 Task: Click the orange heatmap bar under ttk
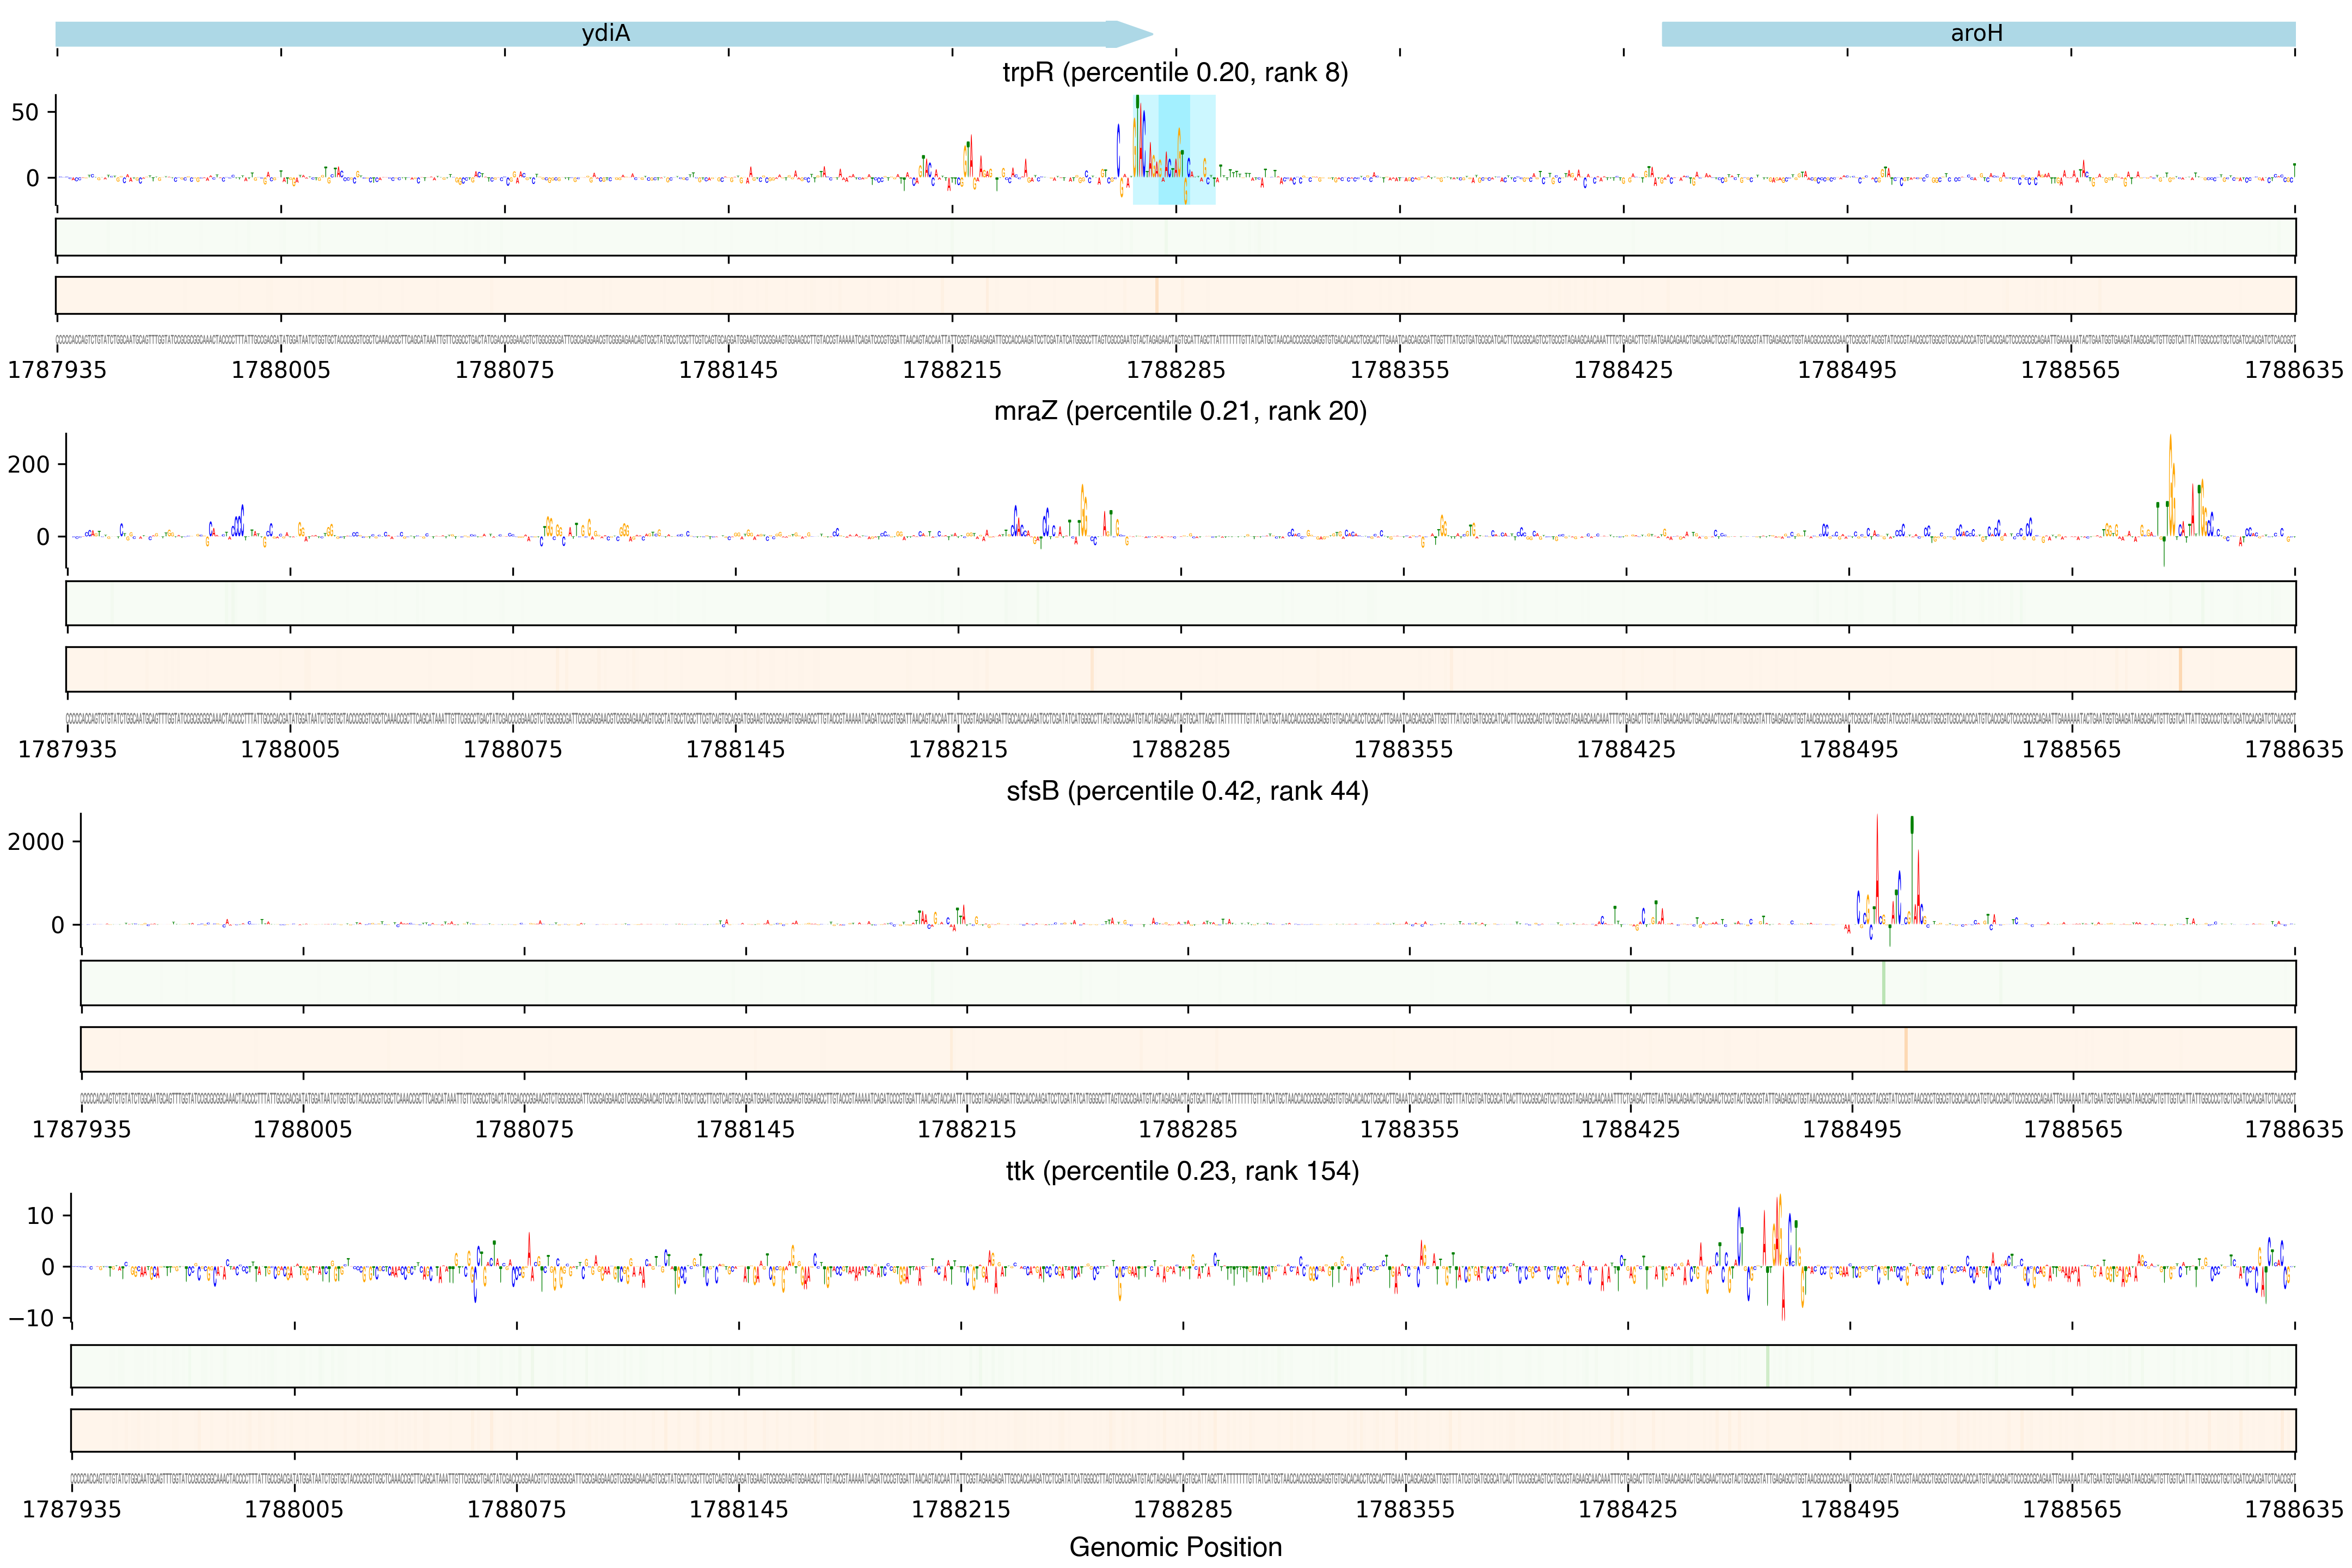[x=1182, y=1430]
